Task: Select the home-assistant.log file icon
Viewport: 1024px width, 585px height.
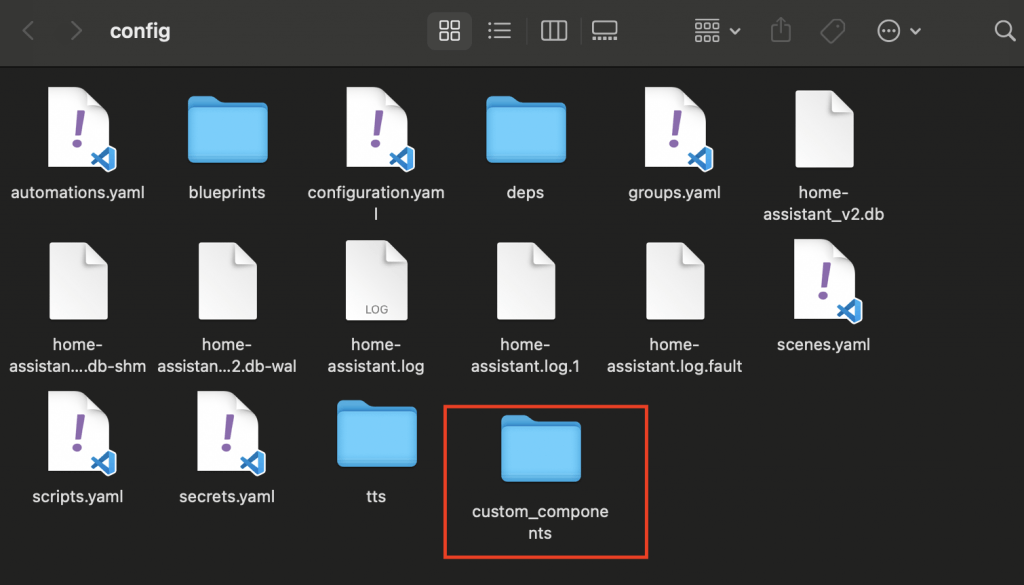Action: tap(377, 281)
